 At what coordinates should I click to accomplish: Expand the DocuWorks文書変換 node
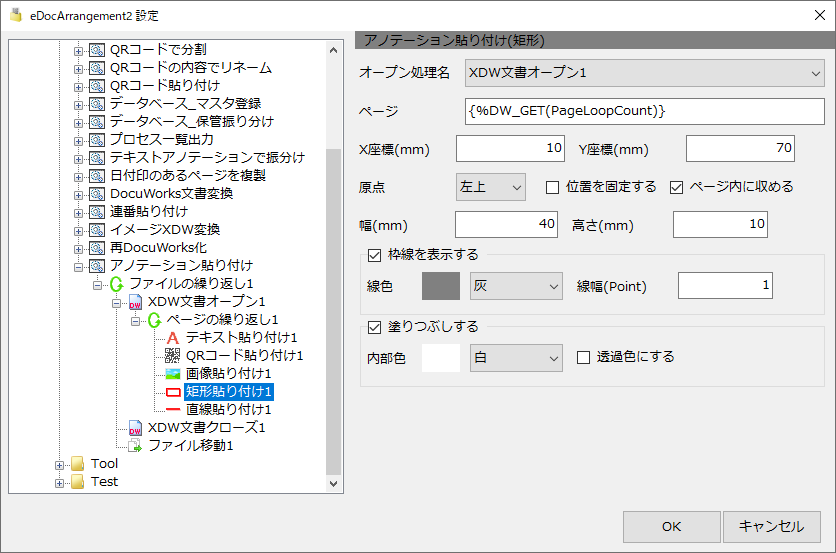(x=78, y=195)
